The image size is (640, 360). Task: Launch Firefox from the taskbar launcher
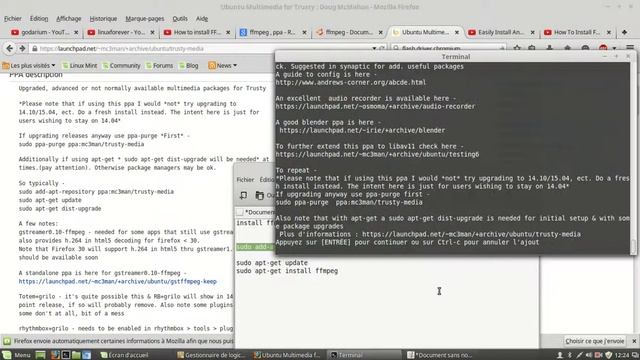click(55, 355)
